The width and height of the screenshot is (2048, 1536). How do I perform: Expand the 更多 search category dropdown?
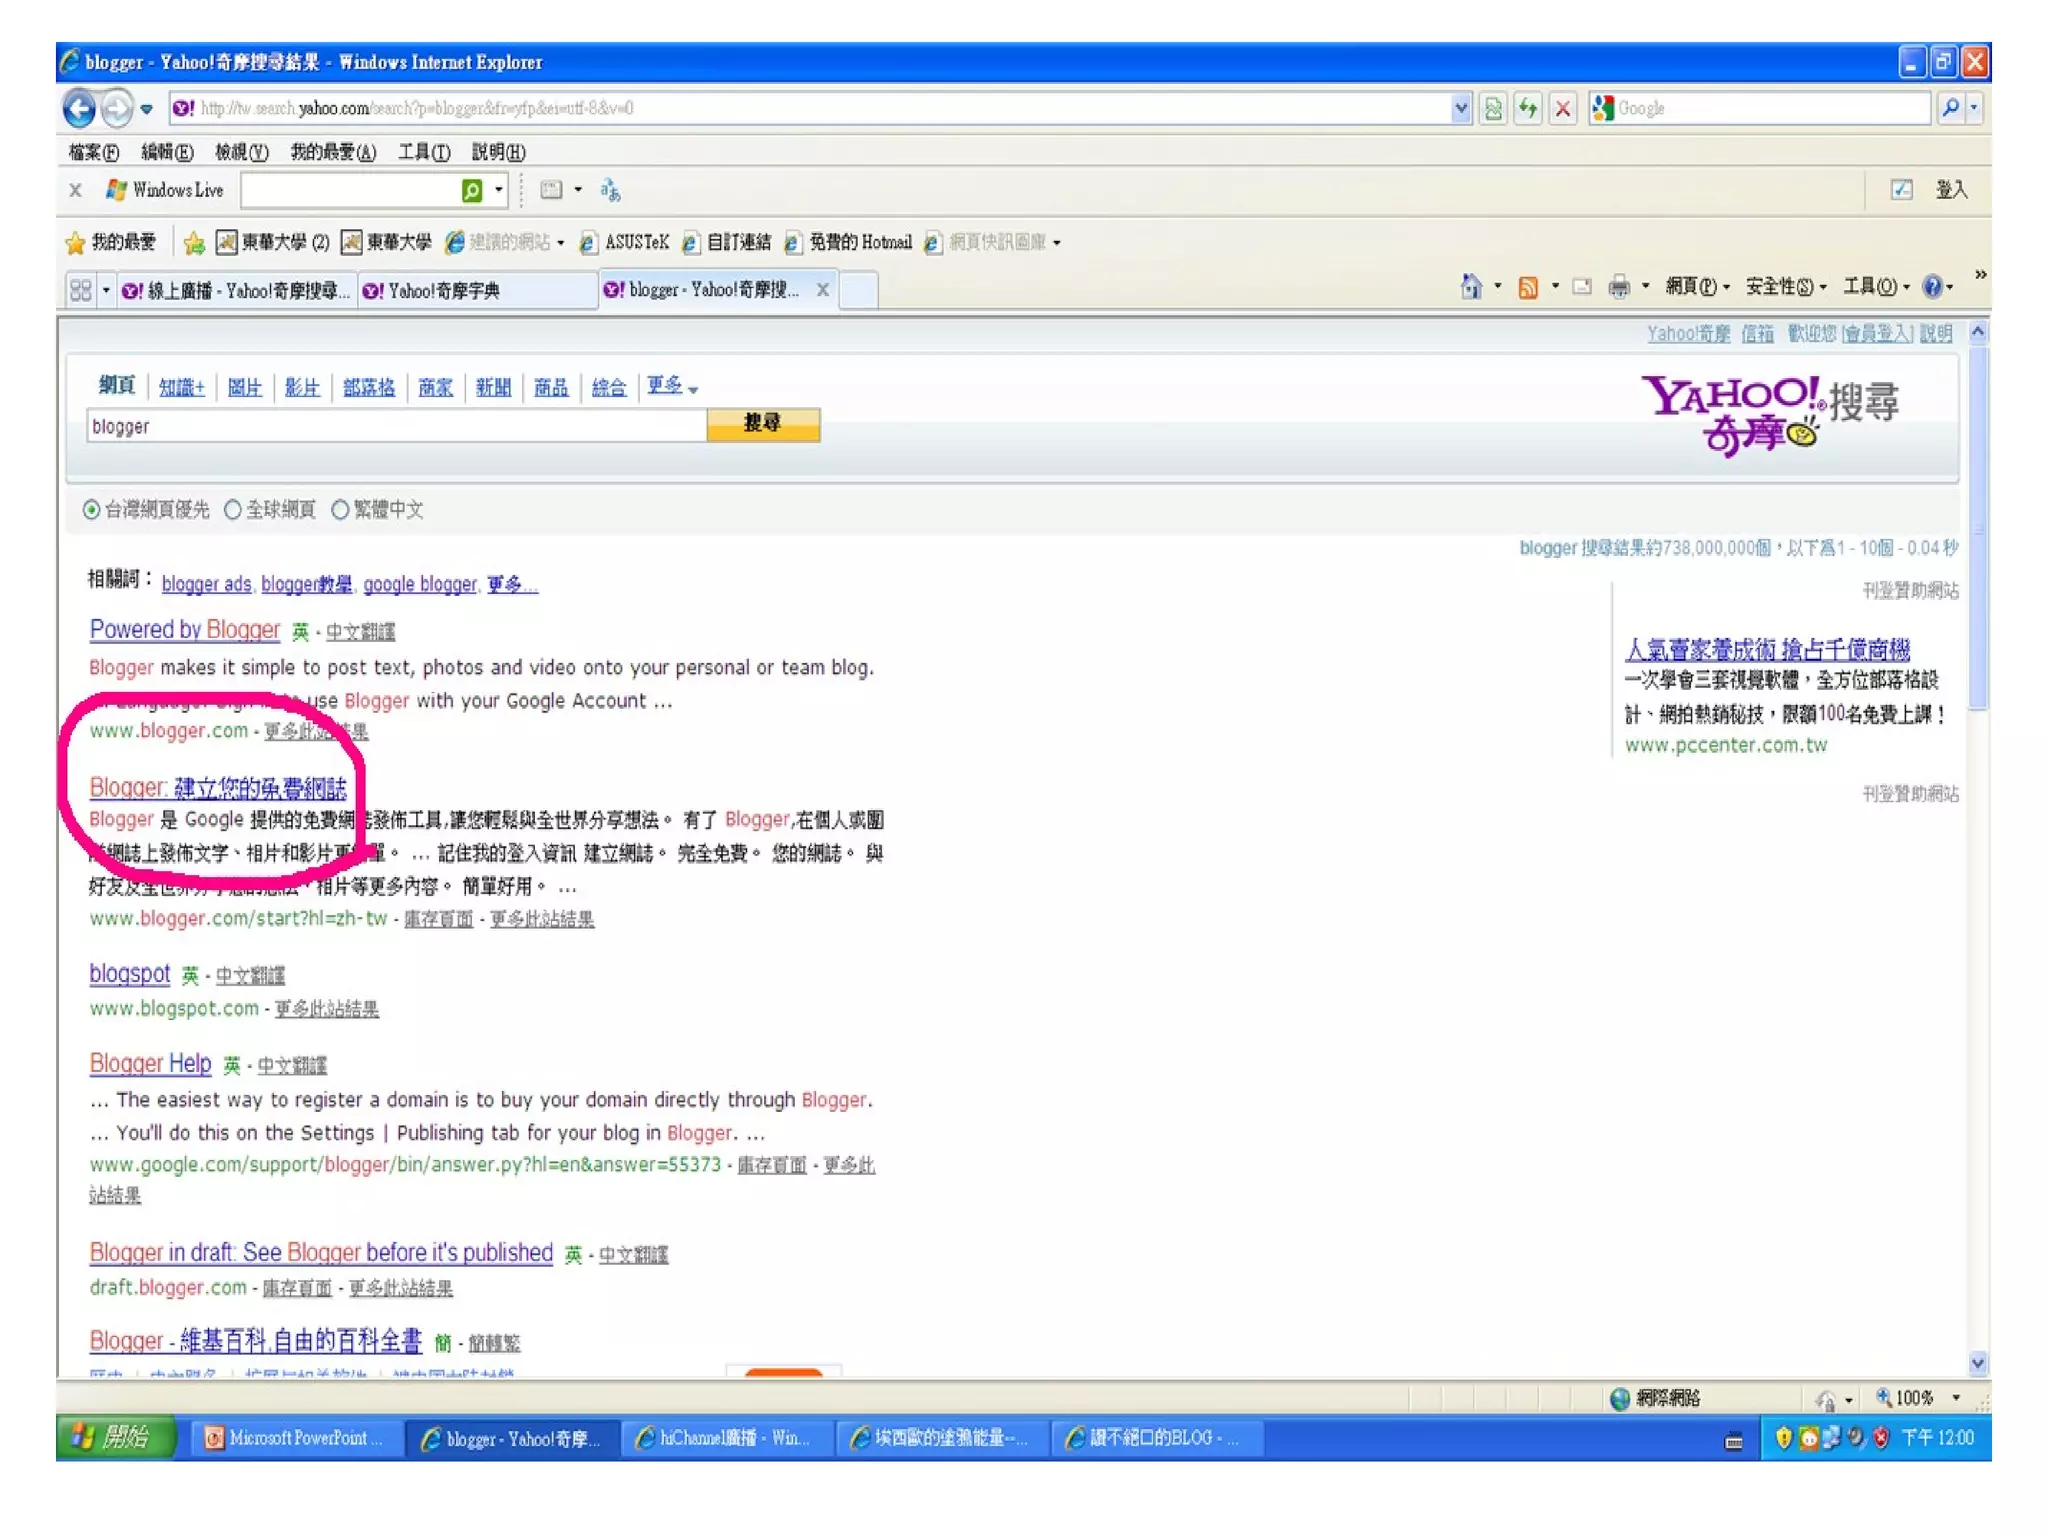click(x=672, y=387)
